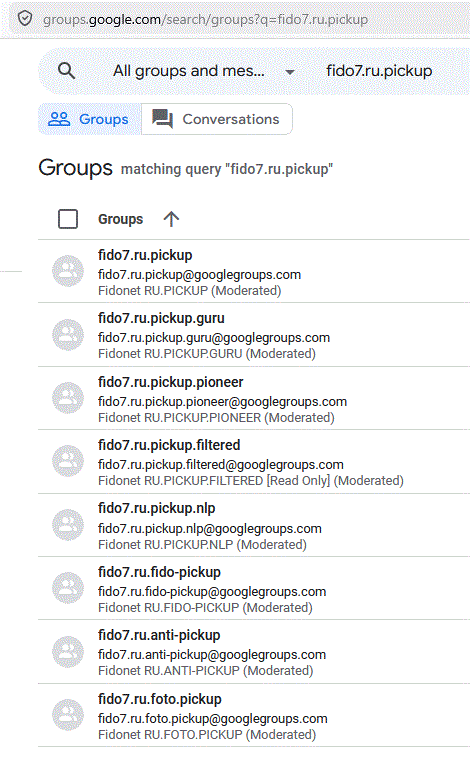
Task: Click the fido7.ru.pickup.guru group avatar icon
Action: point(68,335)
